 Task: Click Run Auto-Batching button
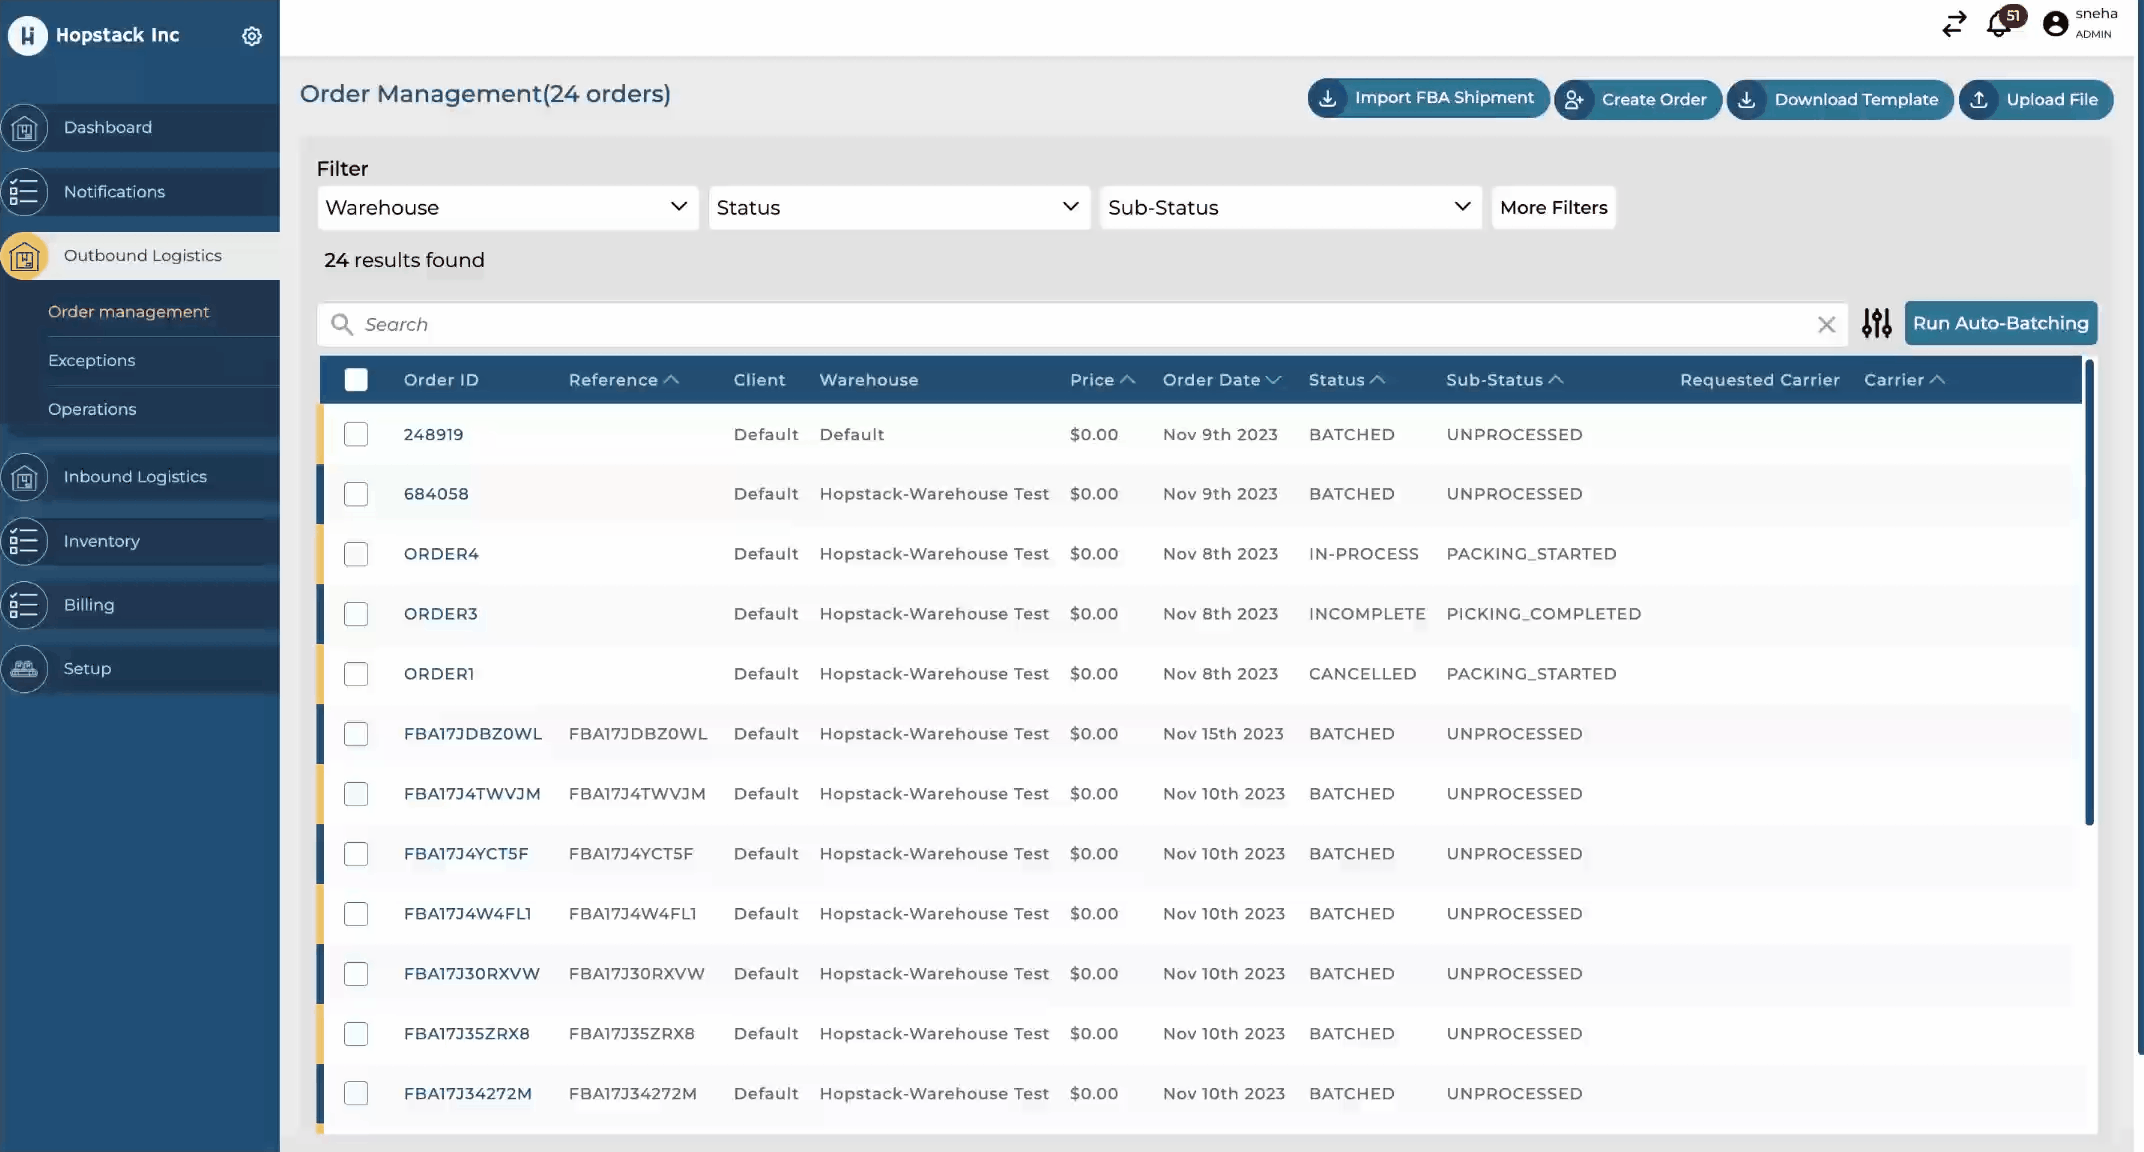[x=2000, y=323]
